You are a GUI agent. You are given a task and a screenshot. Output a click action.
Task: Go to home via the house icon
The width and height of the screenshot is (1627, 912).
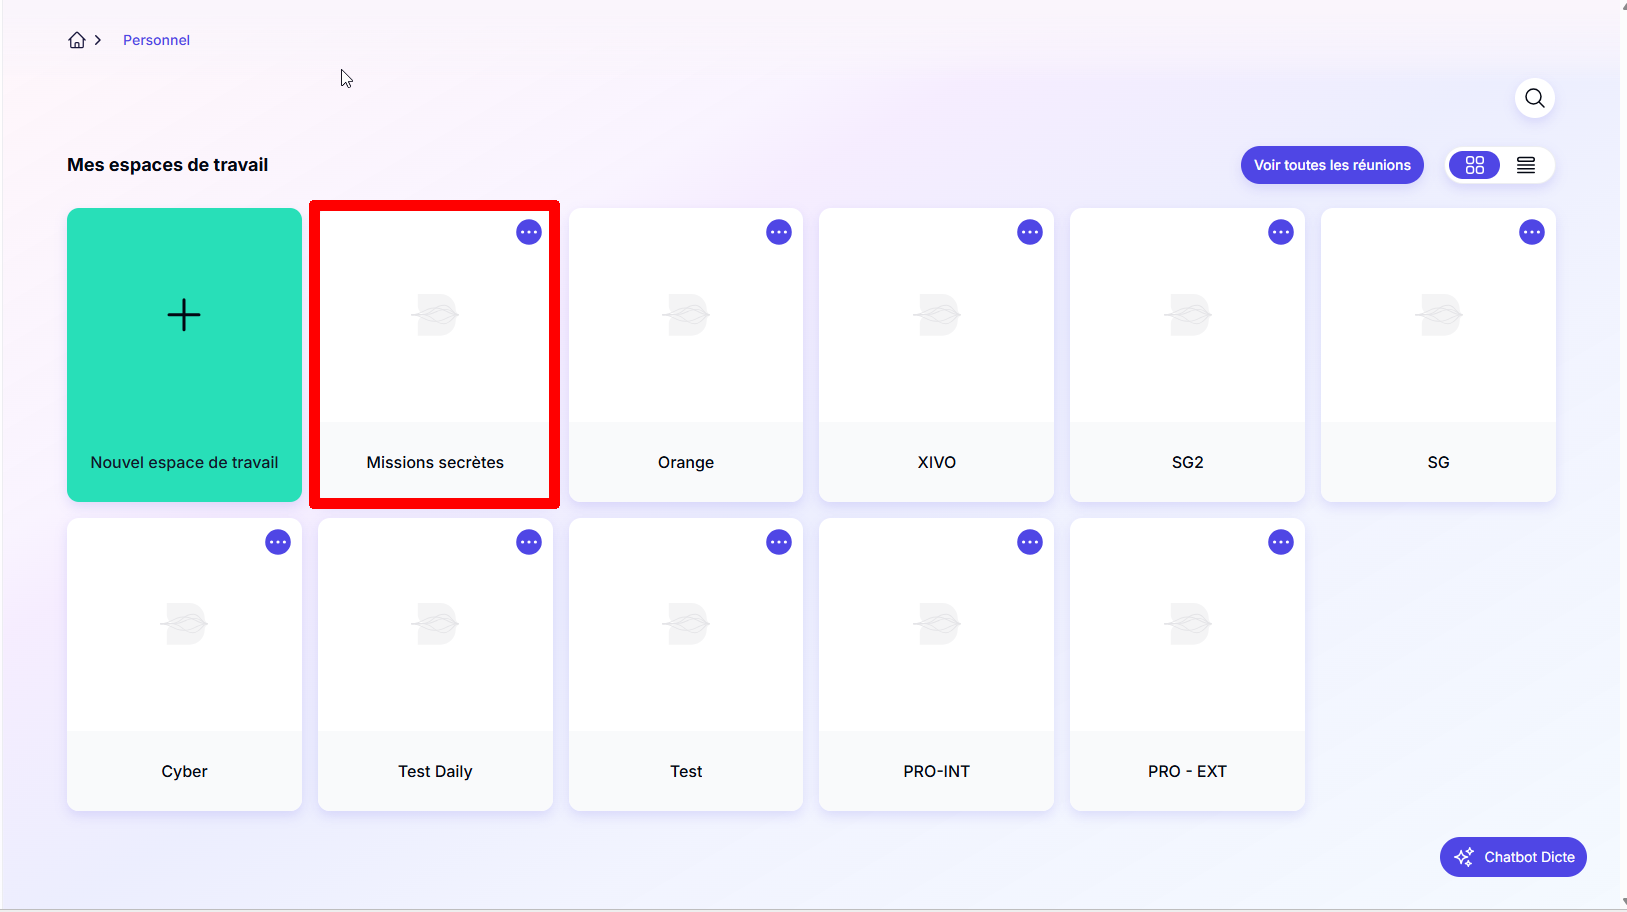[77, 40]
